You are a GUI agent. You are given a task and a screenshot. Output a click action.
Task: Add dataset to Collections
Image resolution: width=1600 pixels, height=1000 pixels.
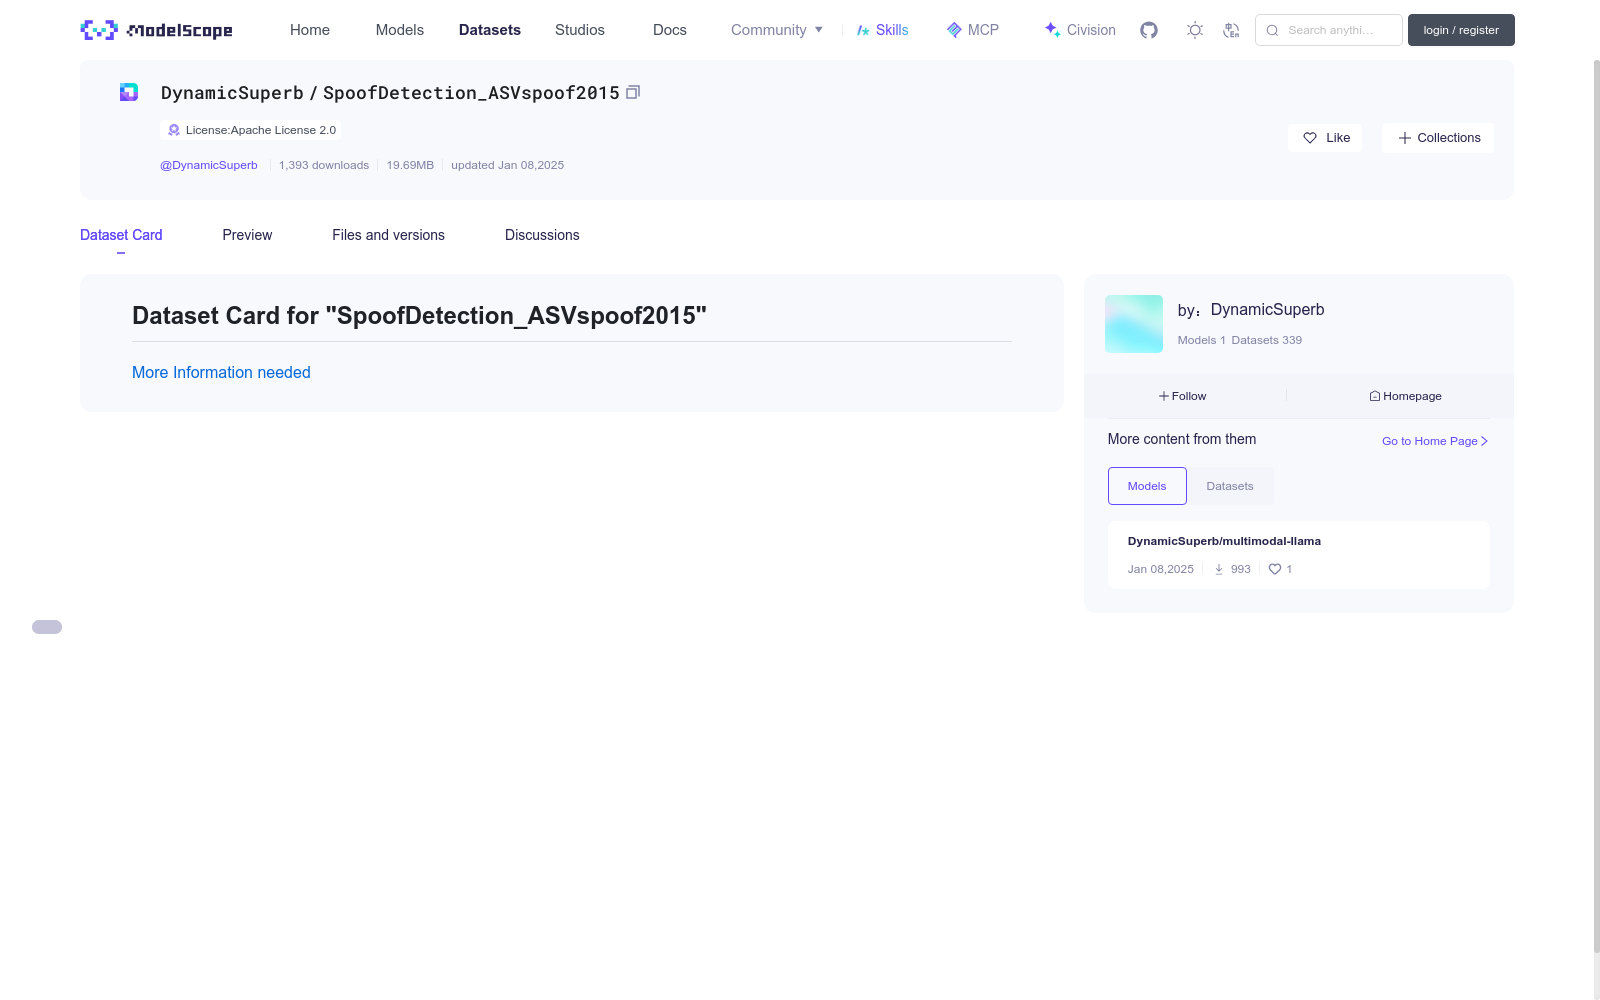(1438, 138)
